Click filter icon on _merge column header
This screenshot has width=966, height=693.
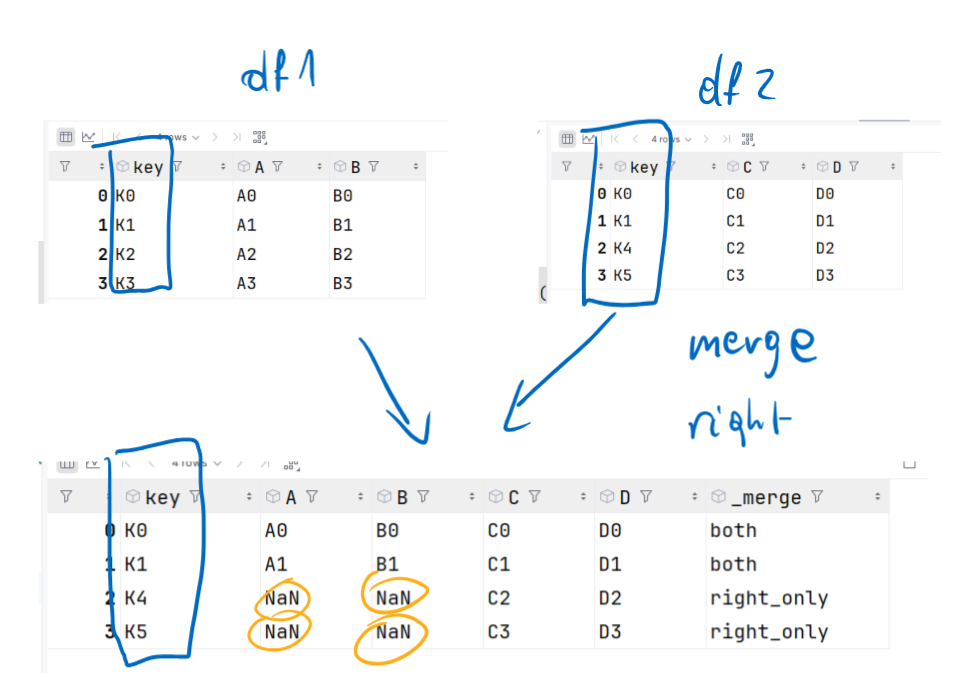(817, 496)
